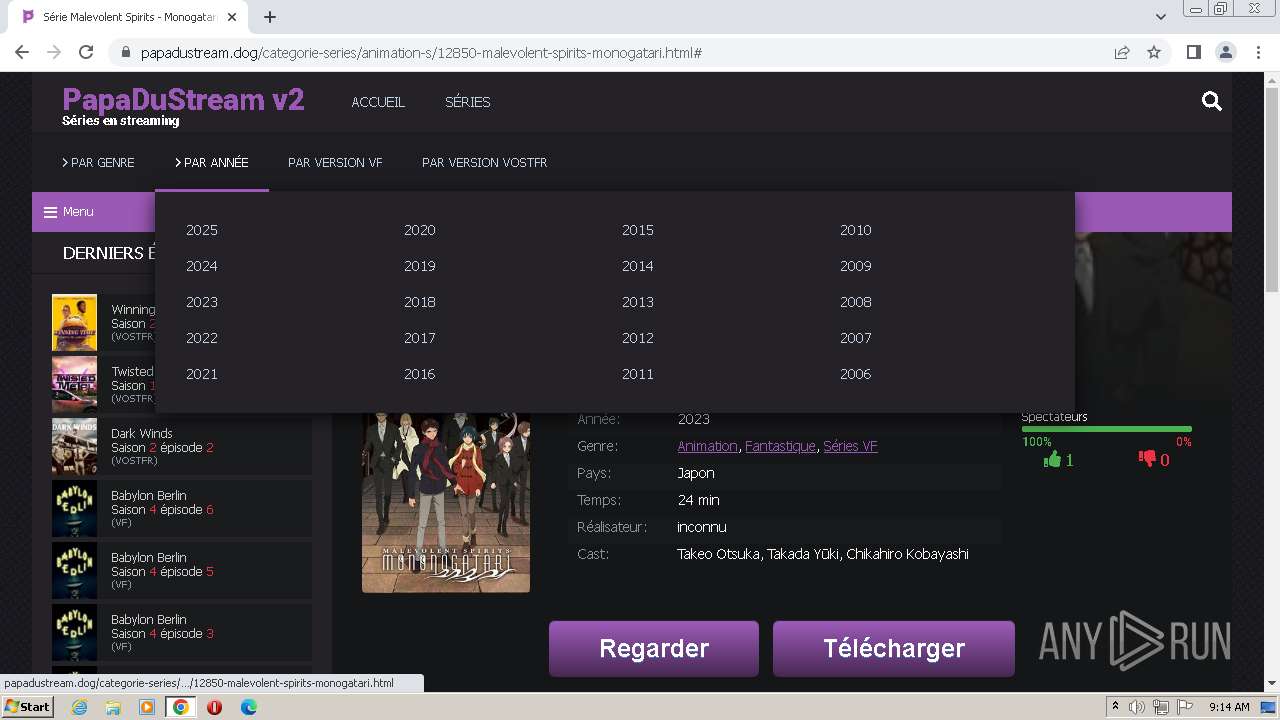Open Opera taskbar icon

(x=214, y=707)
